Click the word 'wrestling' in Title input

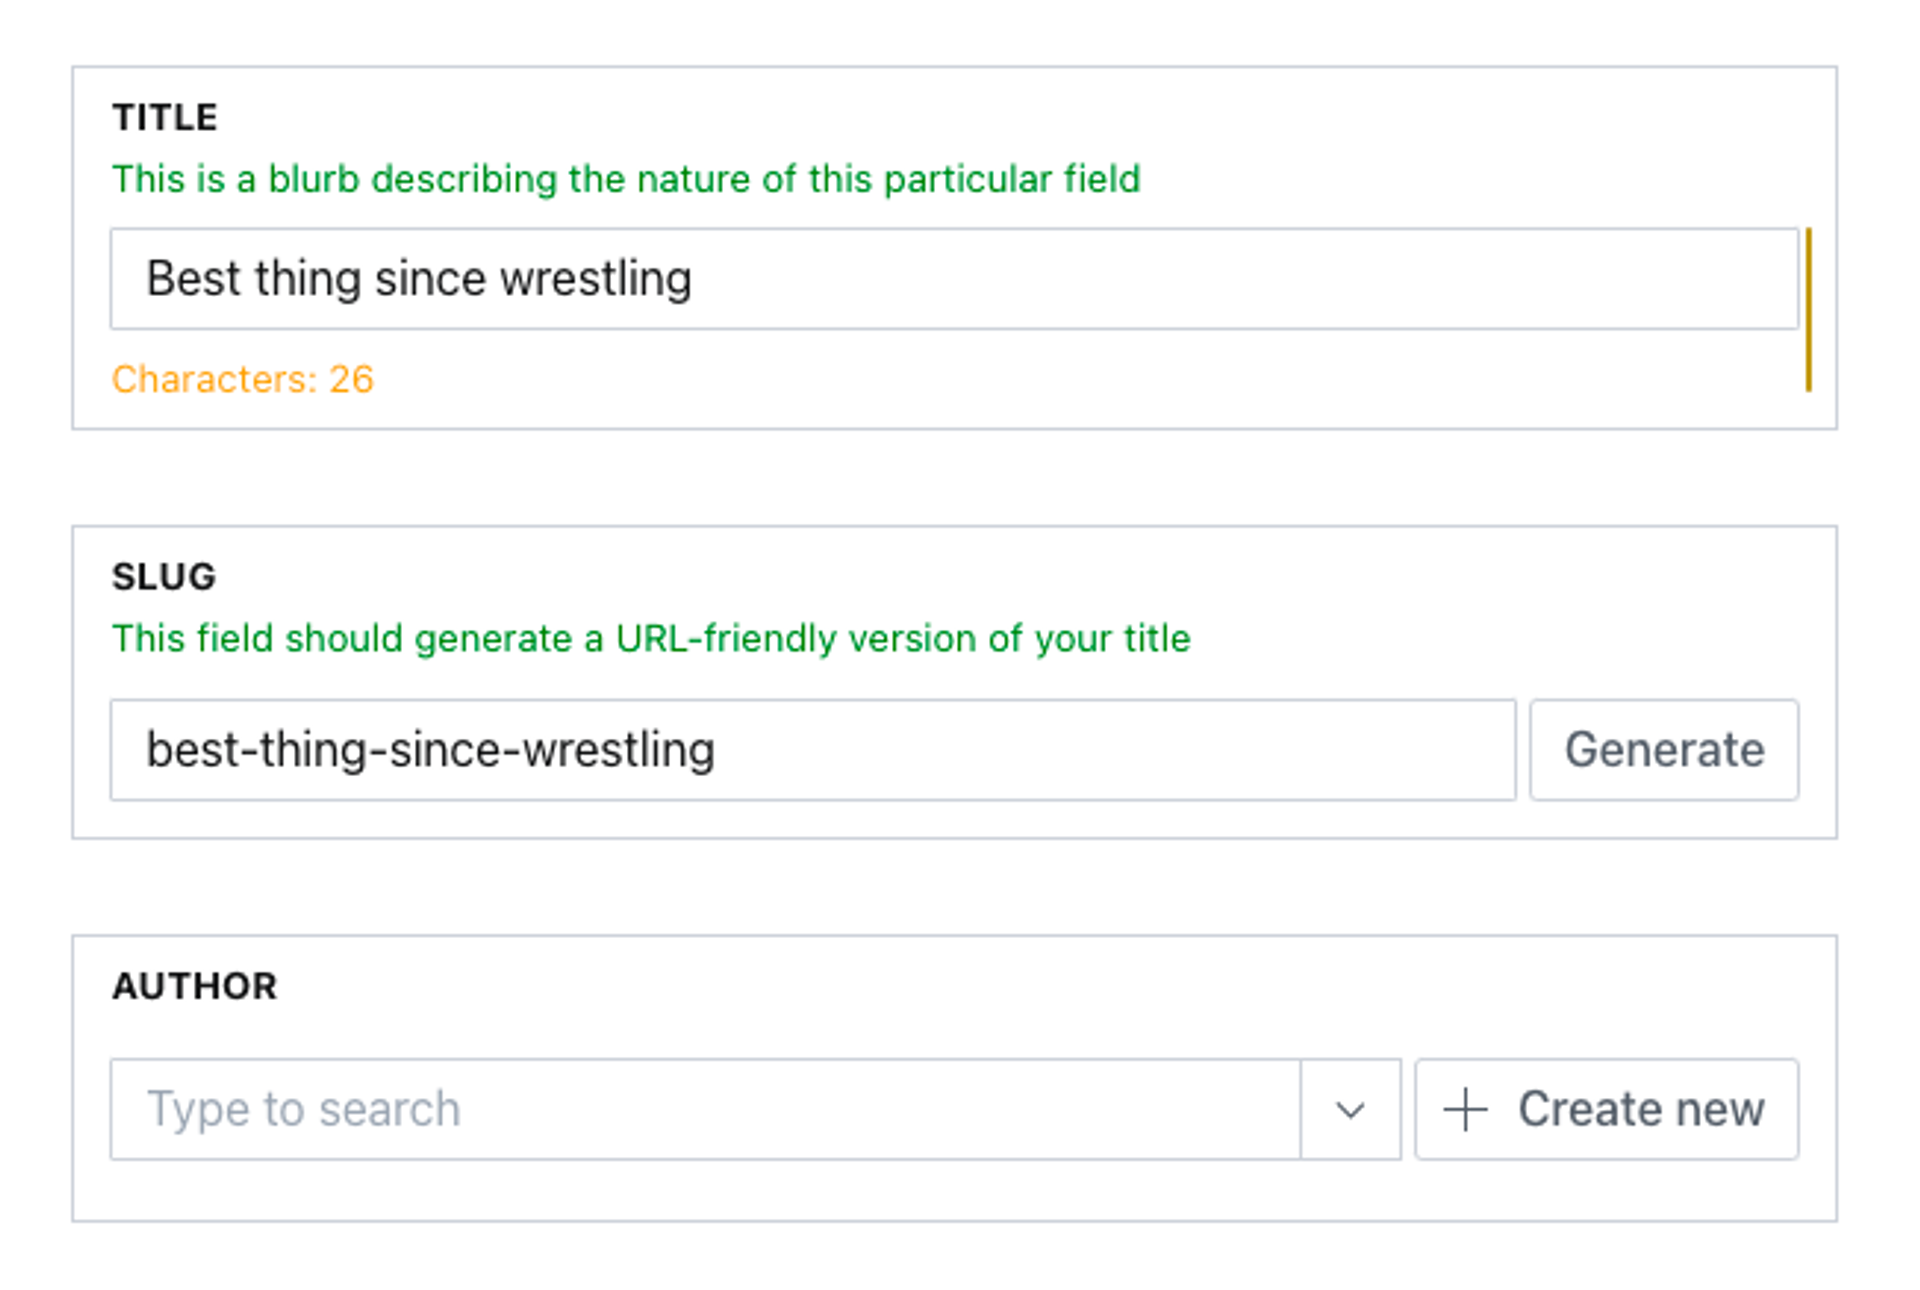[596, 279]
